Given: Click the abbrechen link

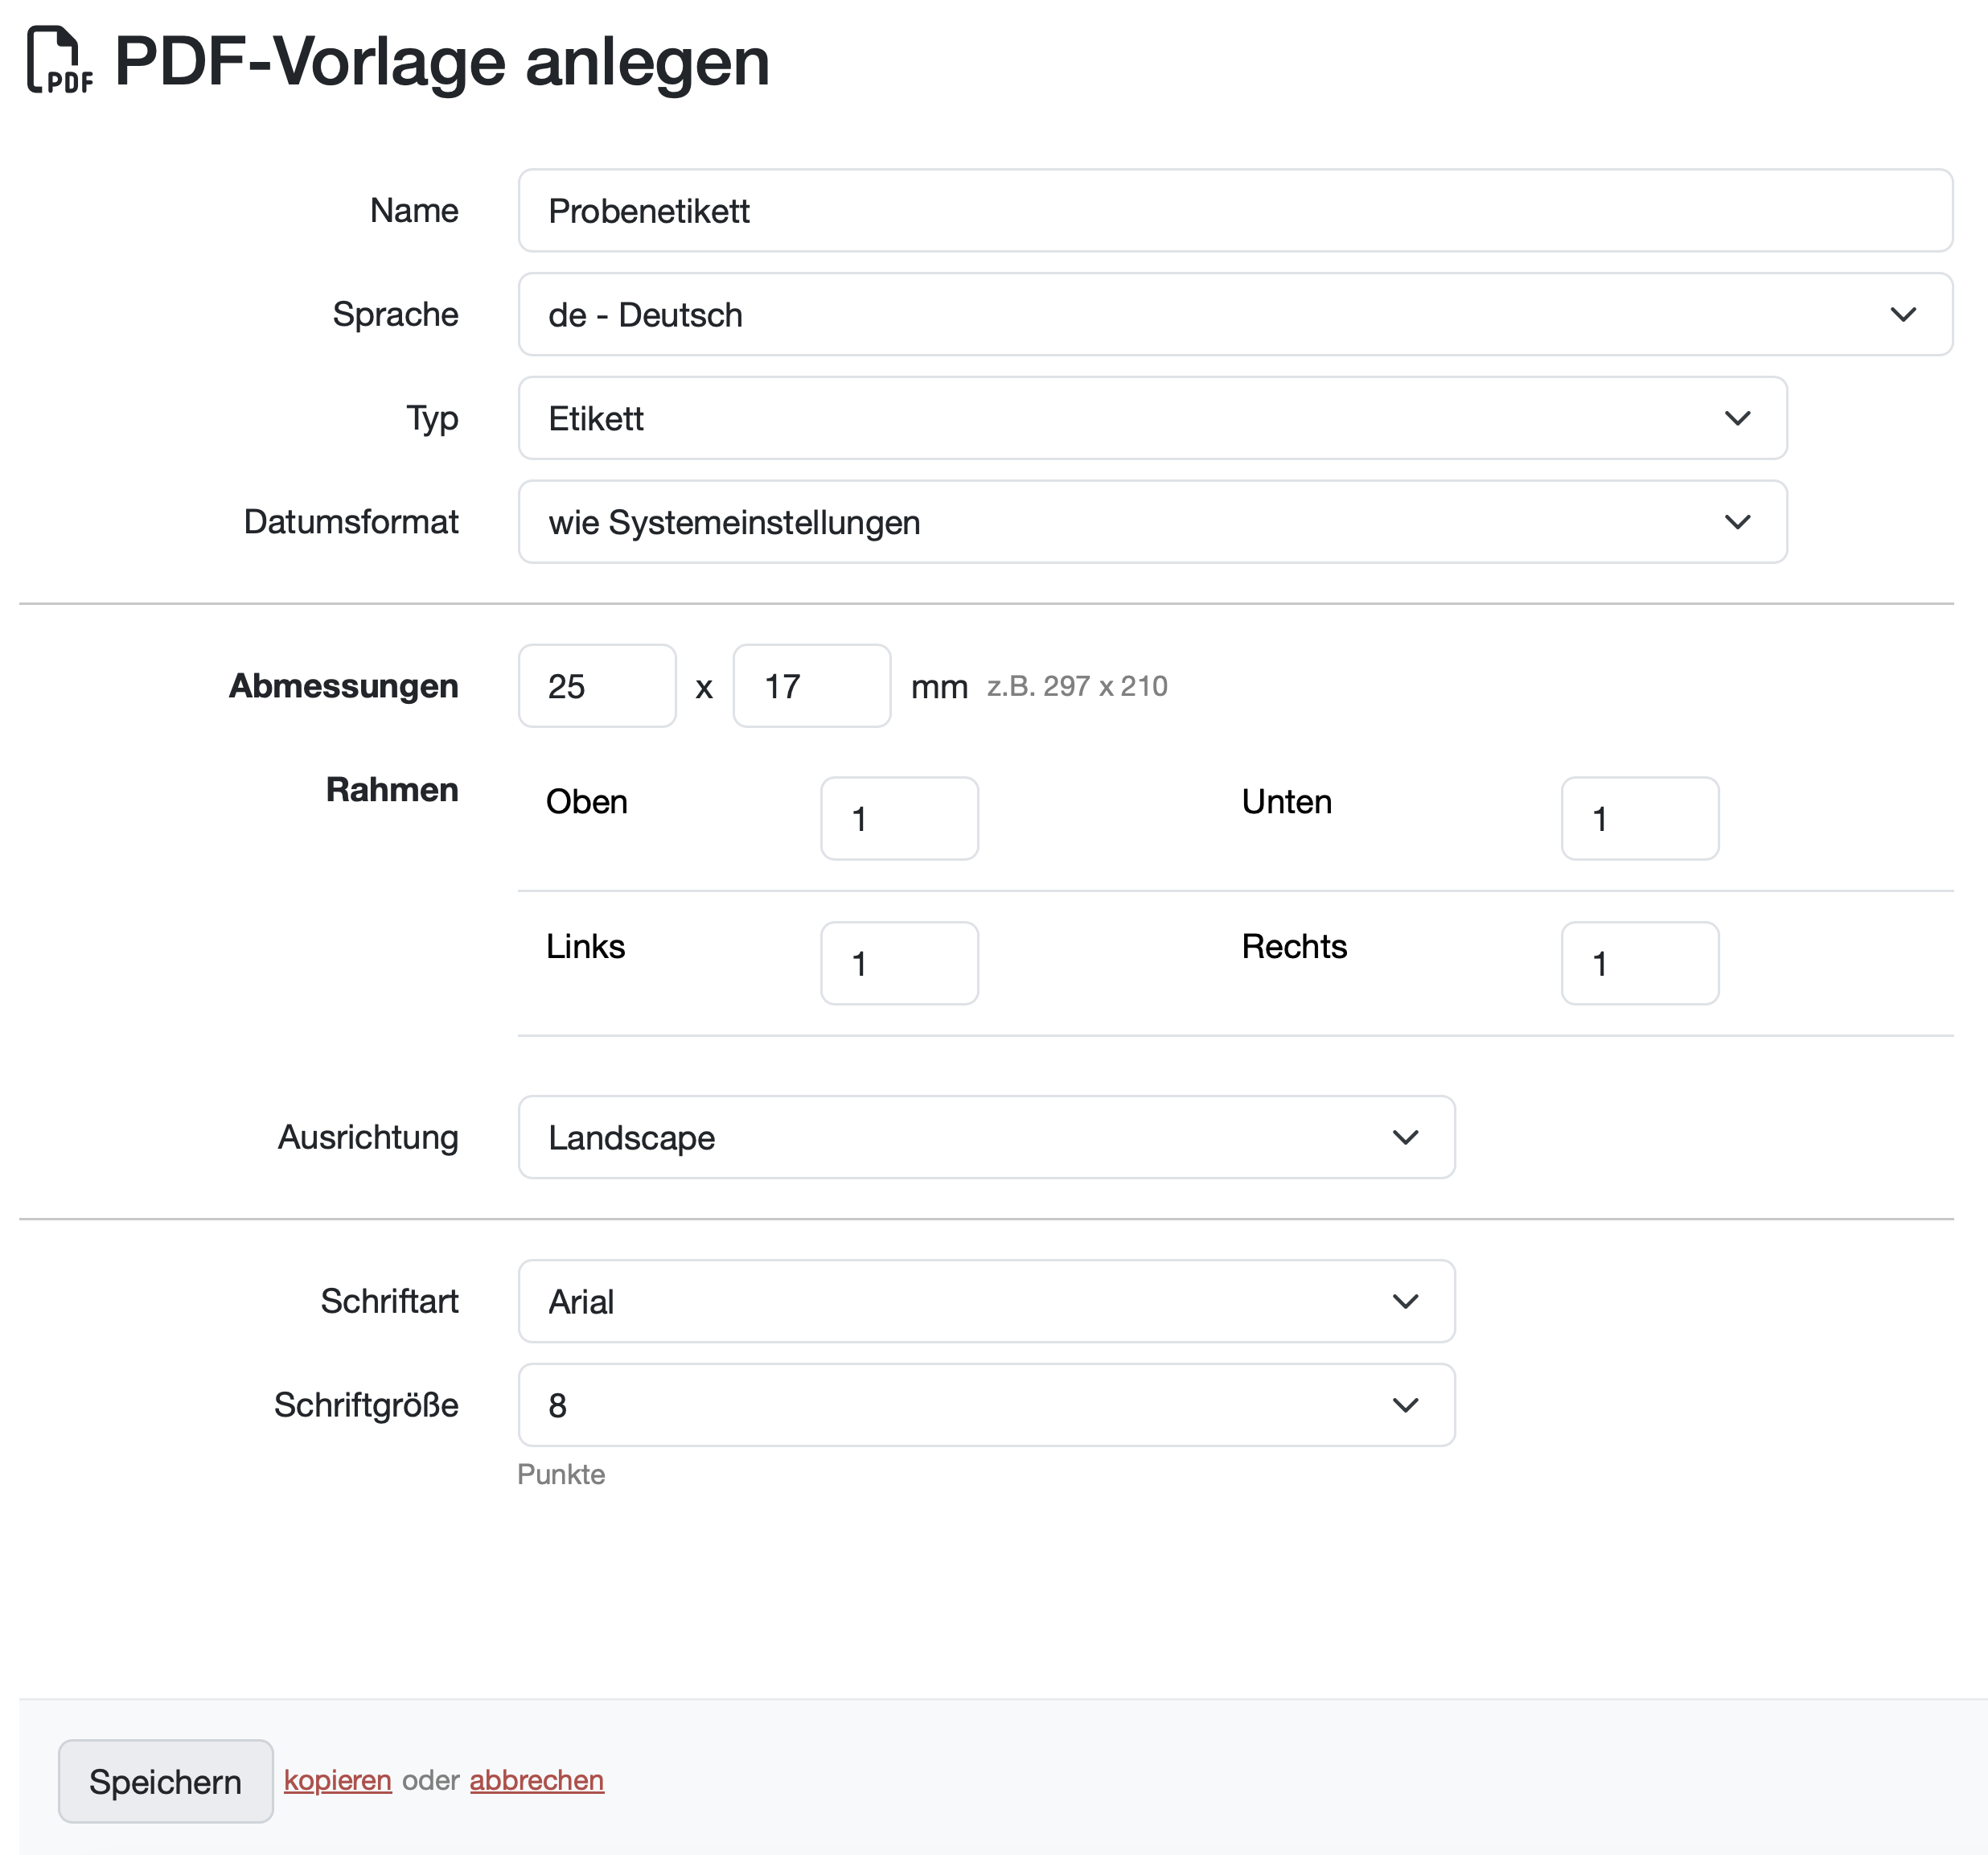Looking at the screenshot, I should pos(536,1781).
